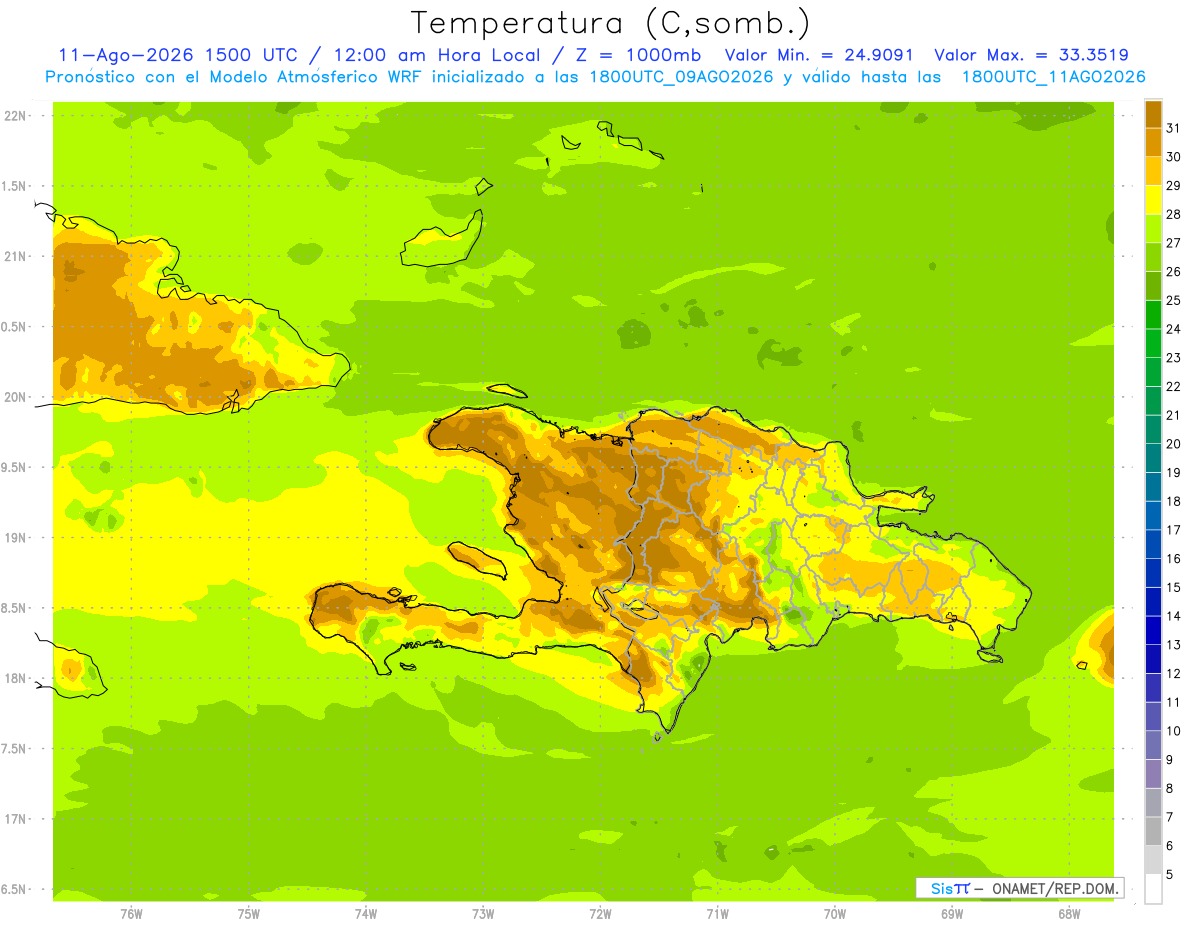
Task: Click the '21N' latitude axis label
Action: tap(15, 256)
